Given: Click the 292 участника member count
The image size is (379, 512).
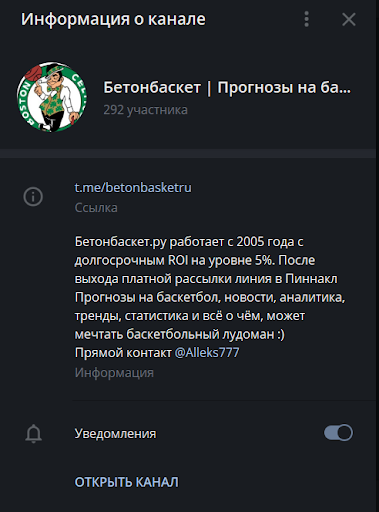Looking at the screenshot, I should pyautogui.click(x=145, y=110).
